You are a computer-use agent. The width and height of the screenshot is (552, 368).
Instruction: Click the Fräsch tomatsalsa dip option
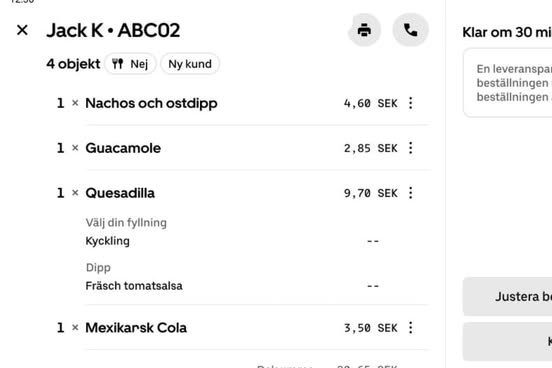click(134, 286)
